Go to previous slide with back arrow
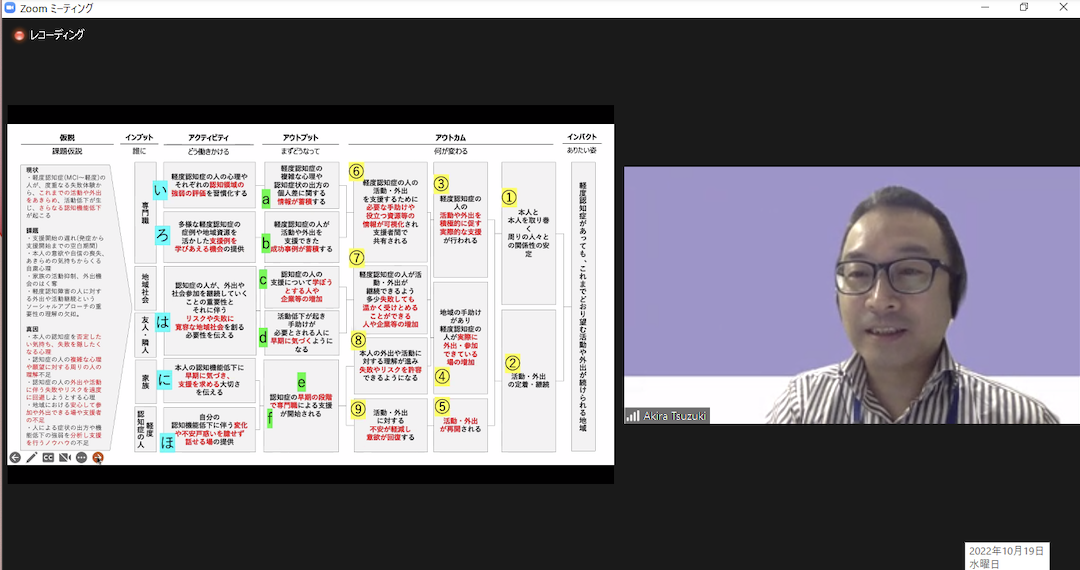Viewport: 1080px width, 570px height. (15, 457)
